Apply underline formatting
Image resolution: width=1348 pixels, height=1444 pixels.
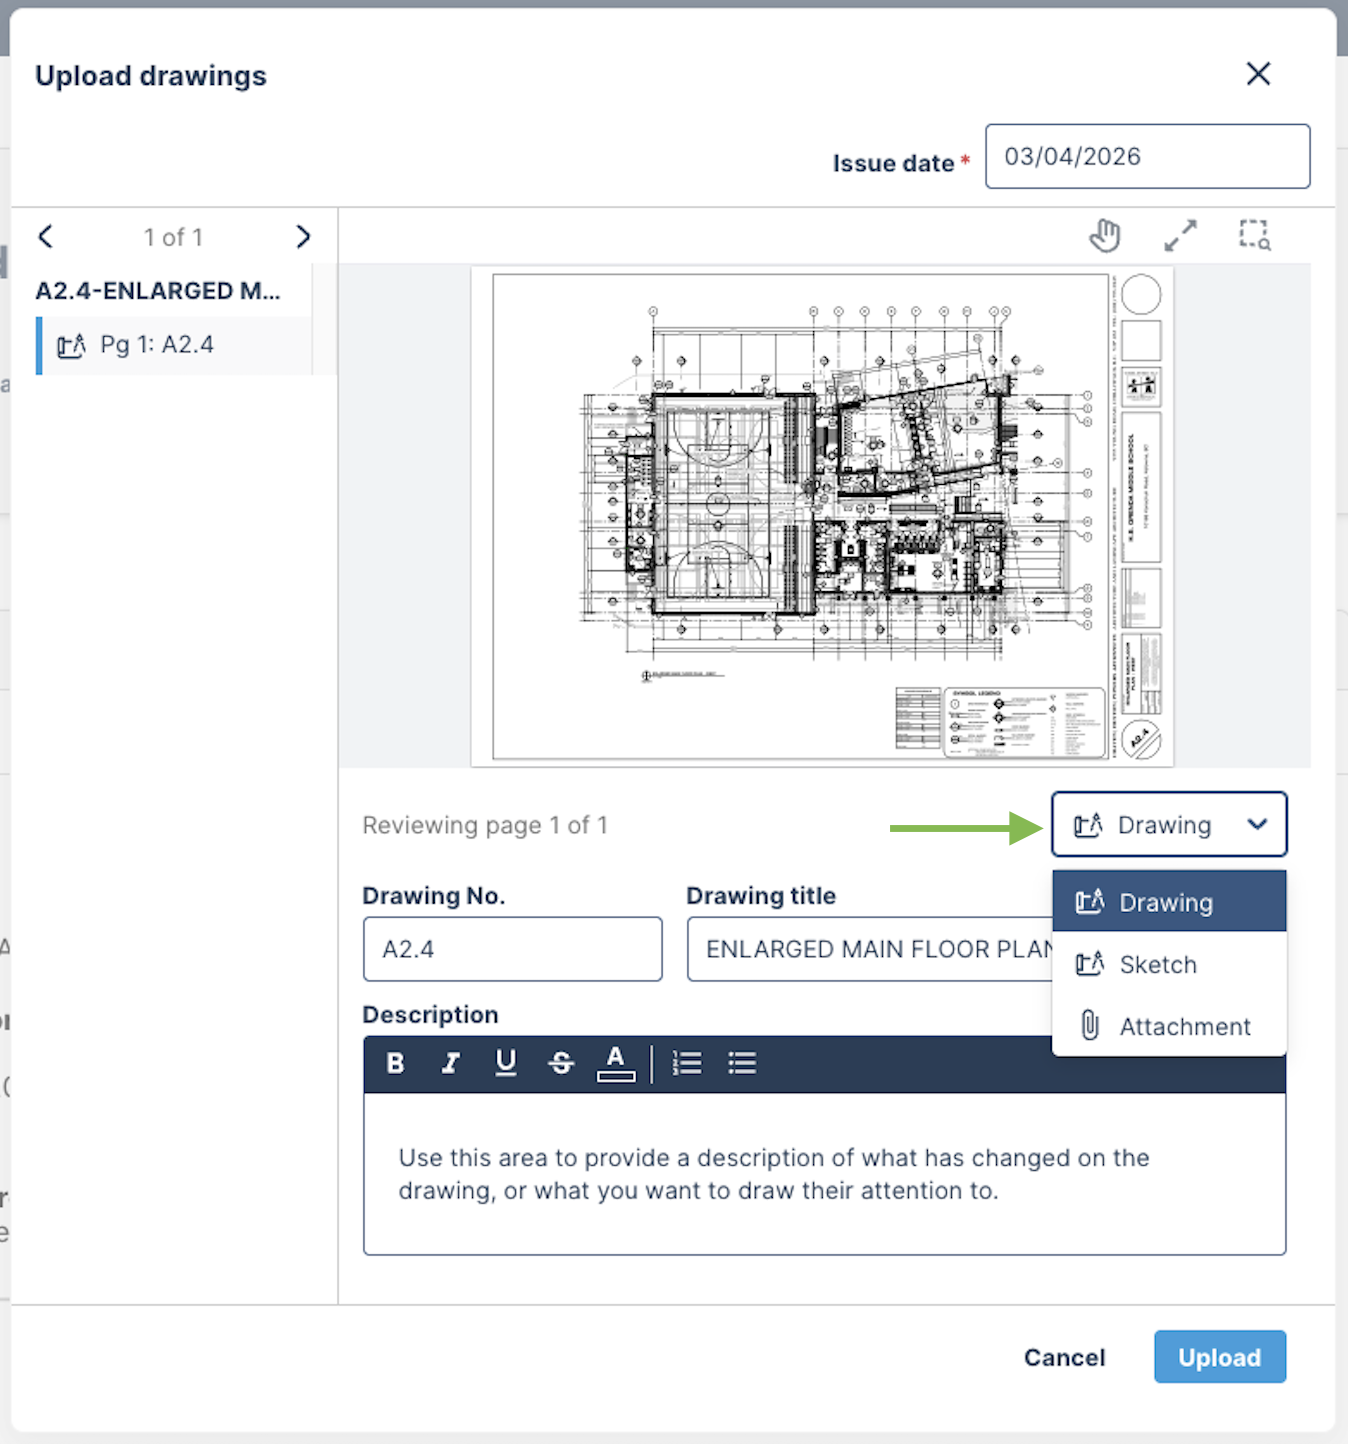click(506, 1063)
